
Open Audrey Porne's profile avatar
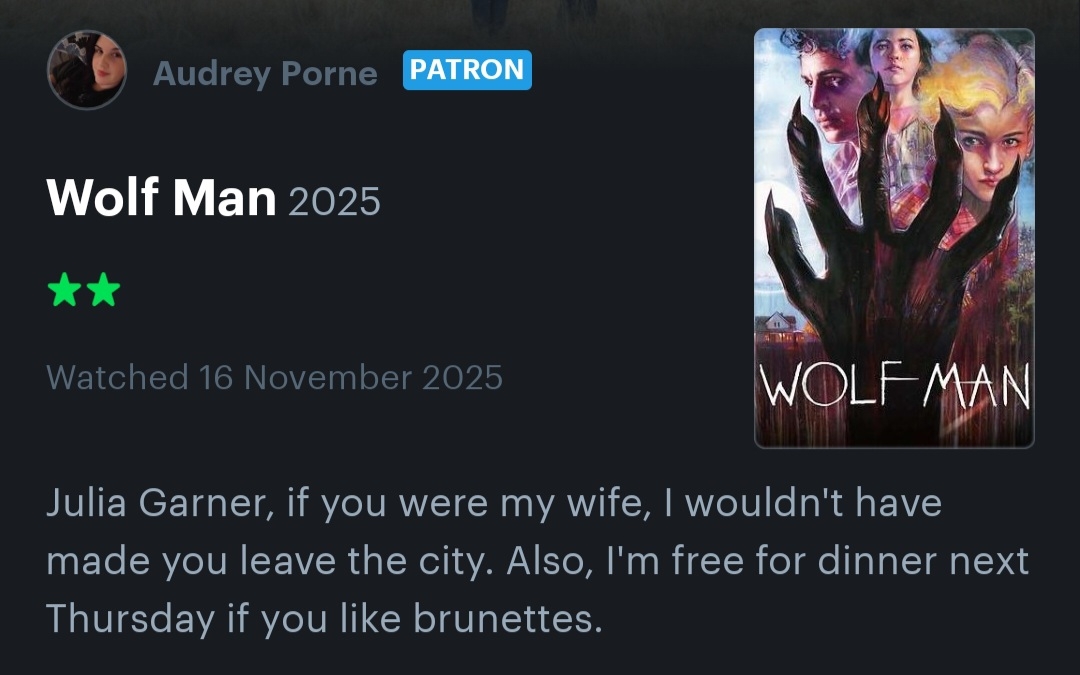click(x=87, y=70)
